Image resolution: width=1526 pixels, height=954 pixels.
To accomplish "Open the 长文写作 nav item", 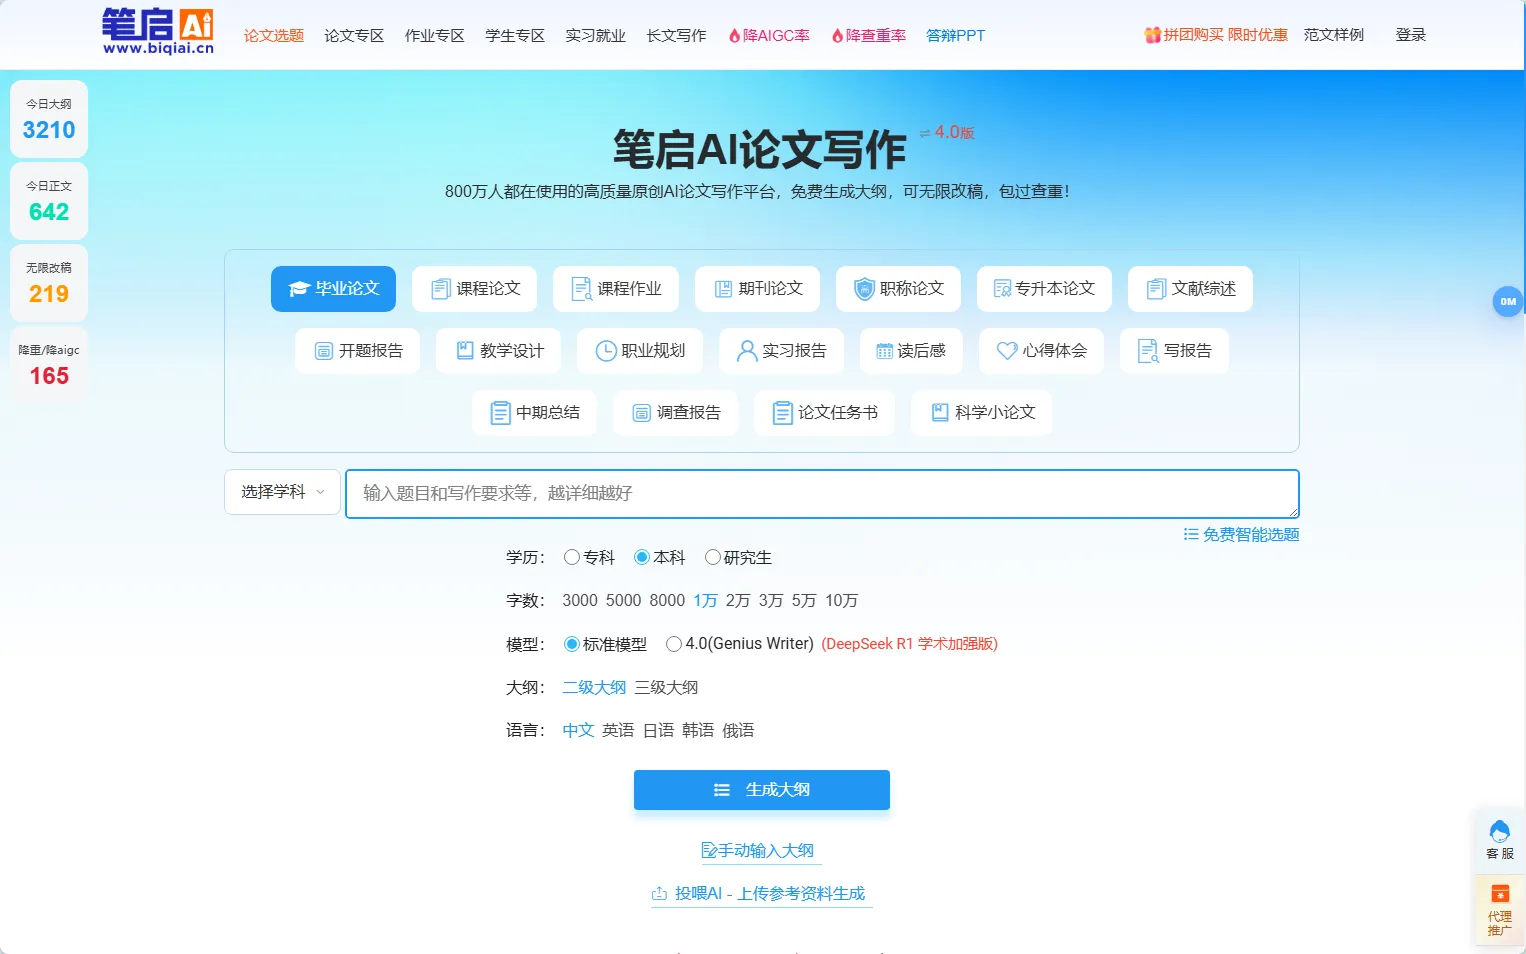I will pyautogui.click(x=676, y=36).
